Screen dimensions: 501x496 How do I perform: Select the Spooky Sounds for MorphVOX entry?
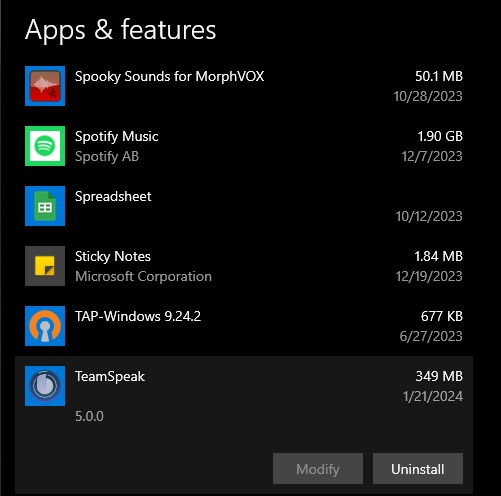click(x=244, y=86)
